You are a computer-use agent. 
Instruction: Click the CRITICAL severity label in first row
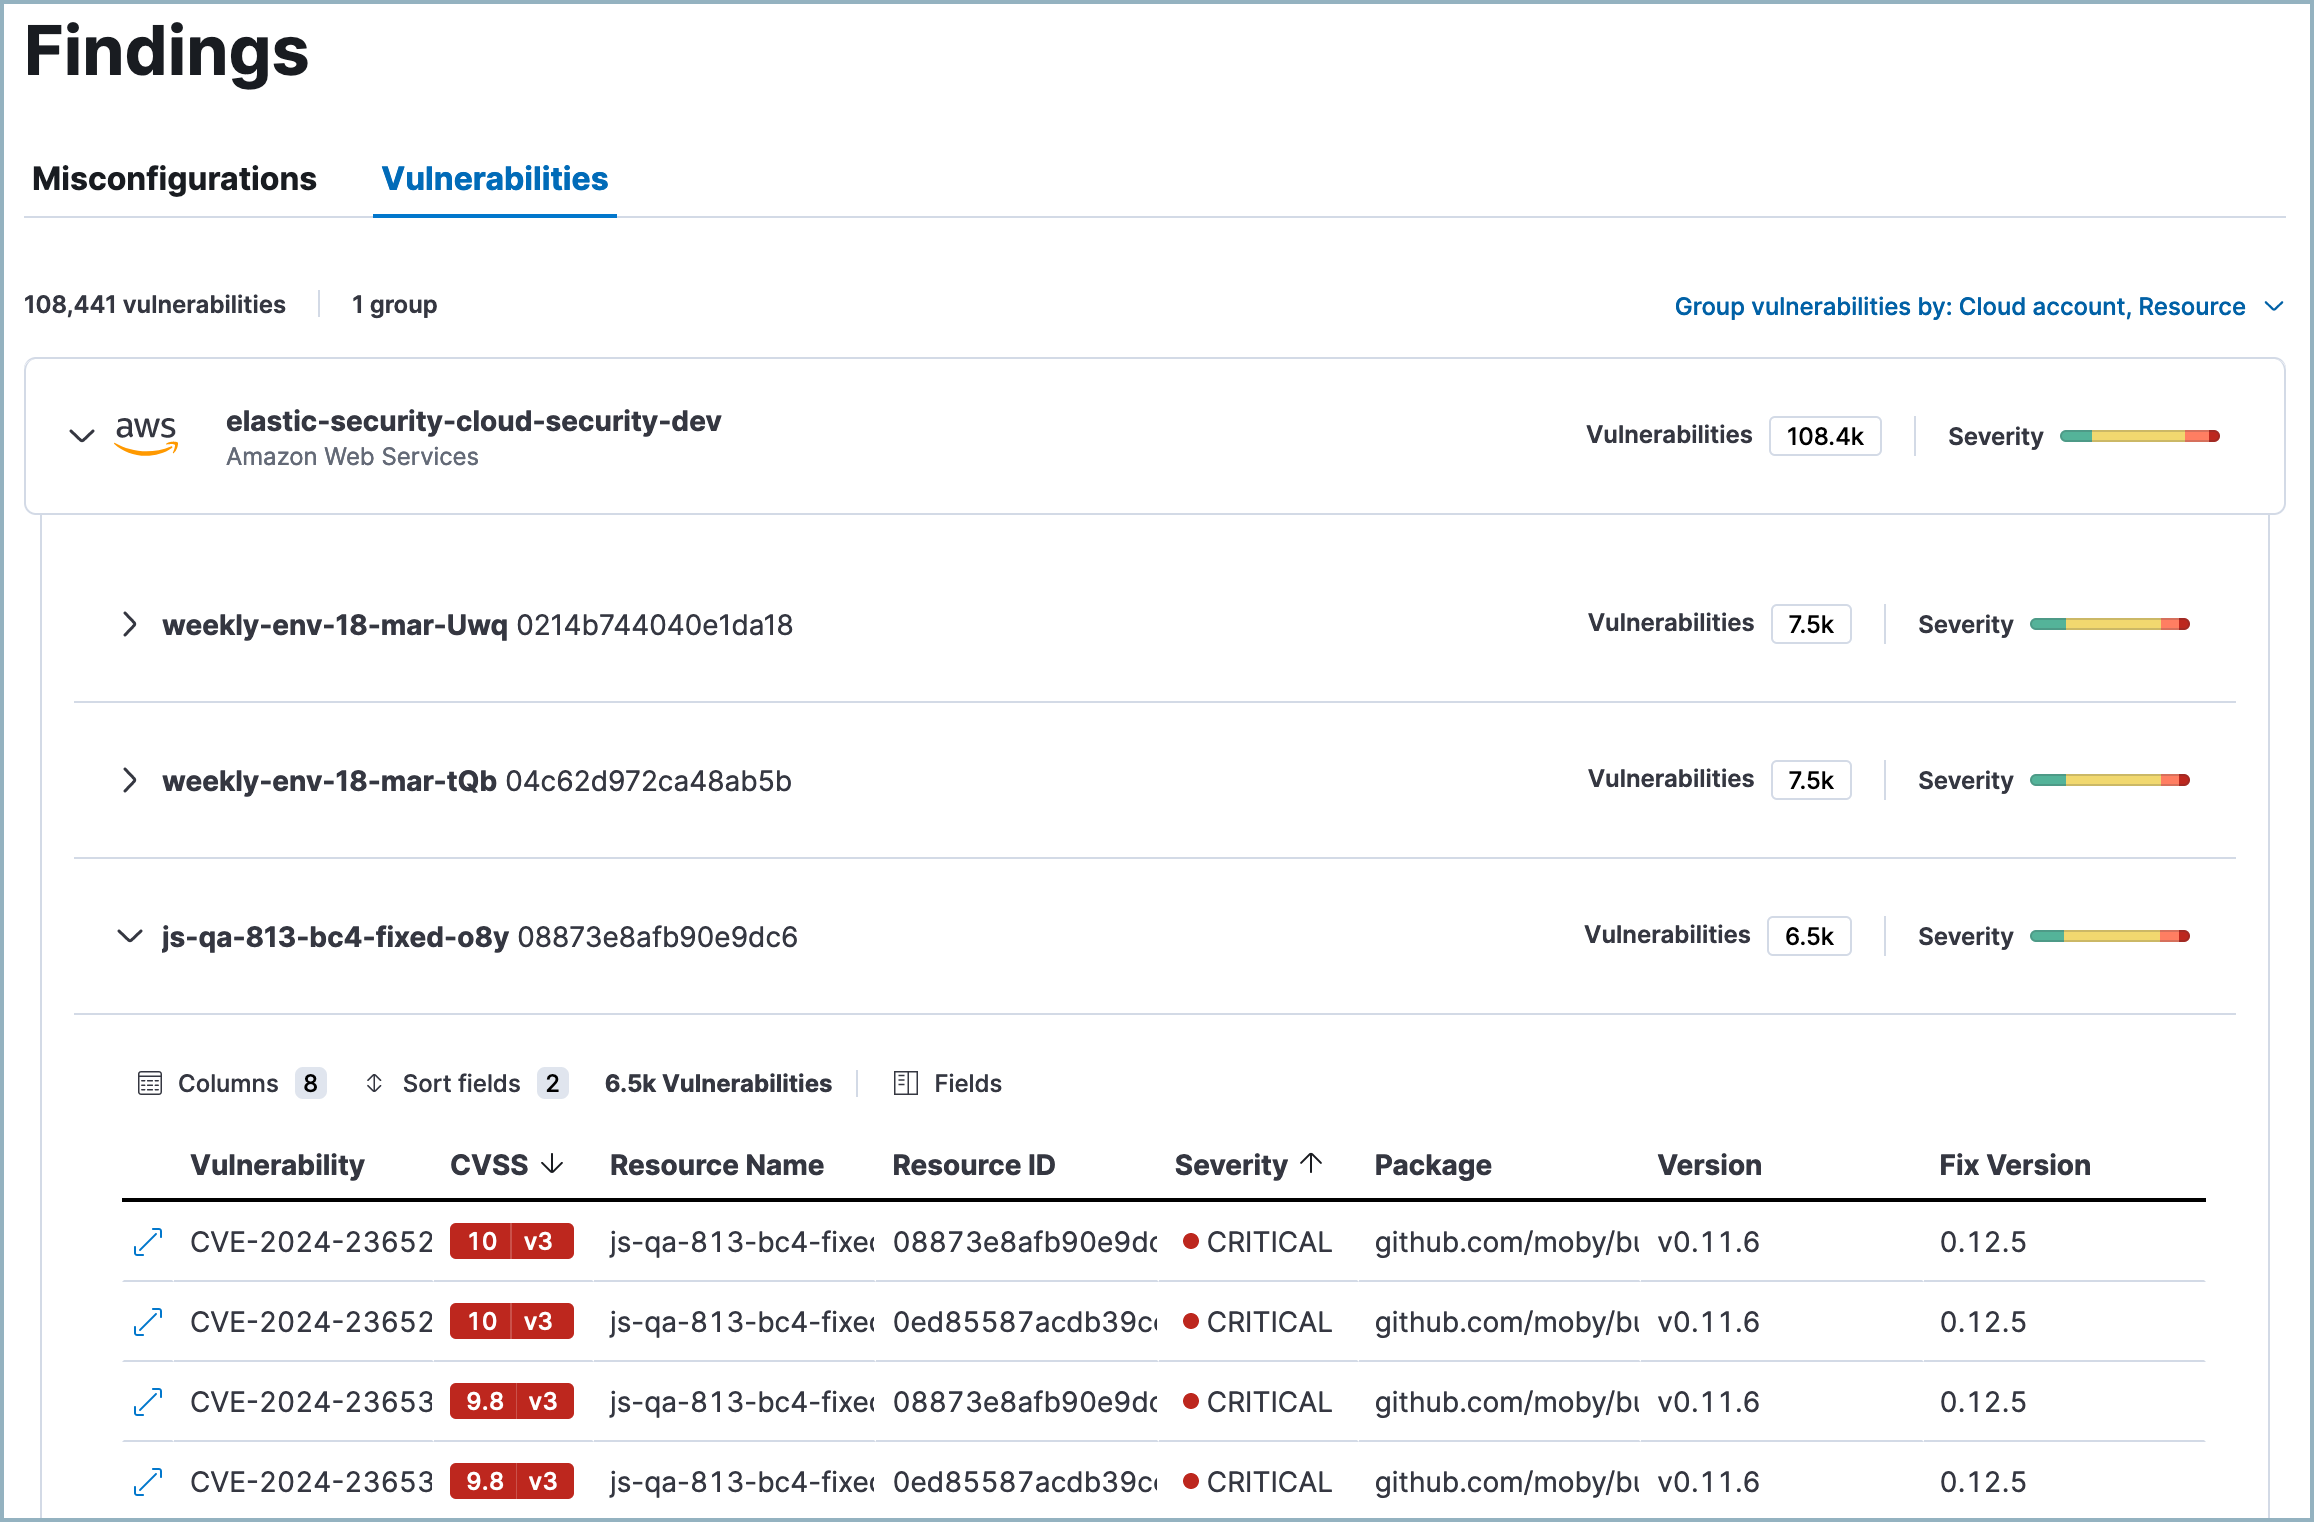[1269, 1242]
